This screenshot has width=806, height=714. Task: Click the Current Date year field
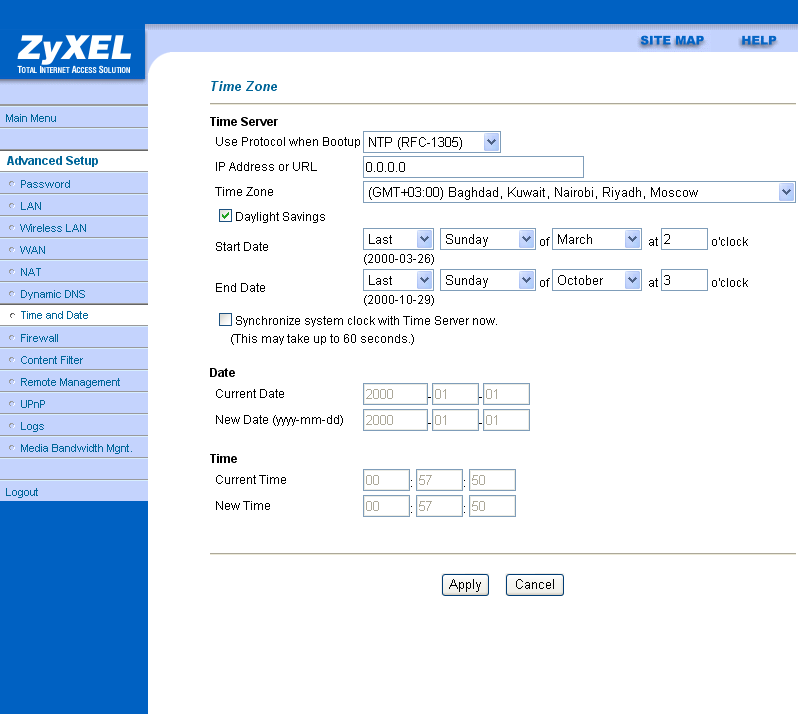click(395, 394)
